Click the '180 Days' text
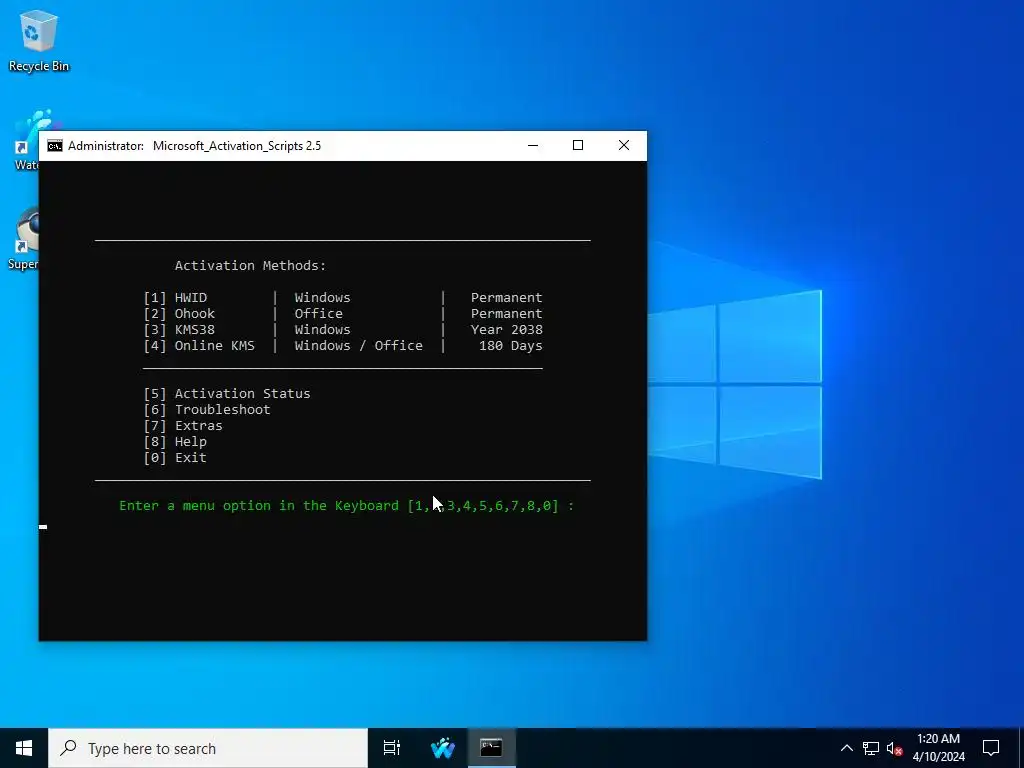1024x768 pixels. tap(511, 345)
